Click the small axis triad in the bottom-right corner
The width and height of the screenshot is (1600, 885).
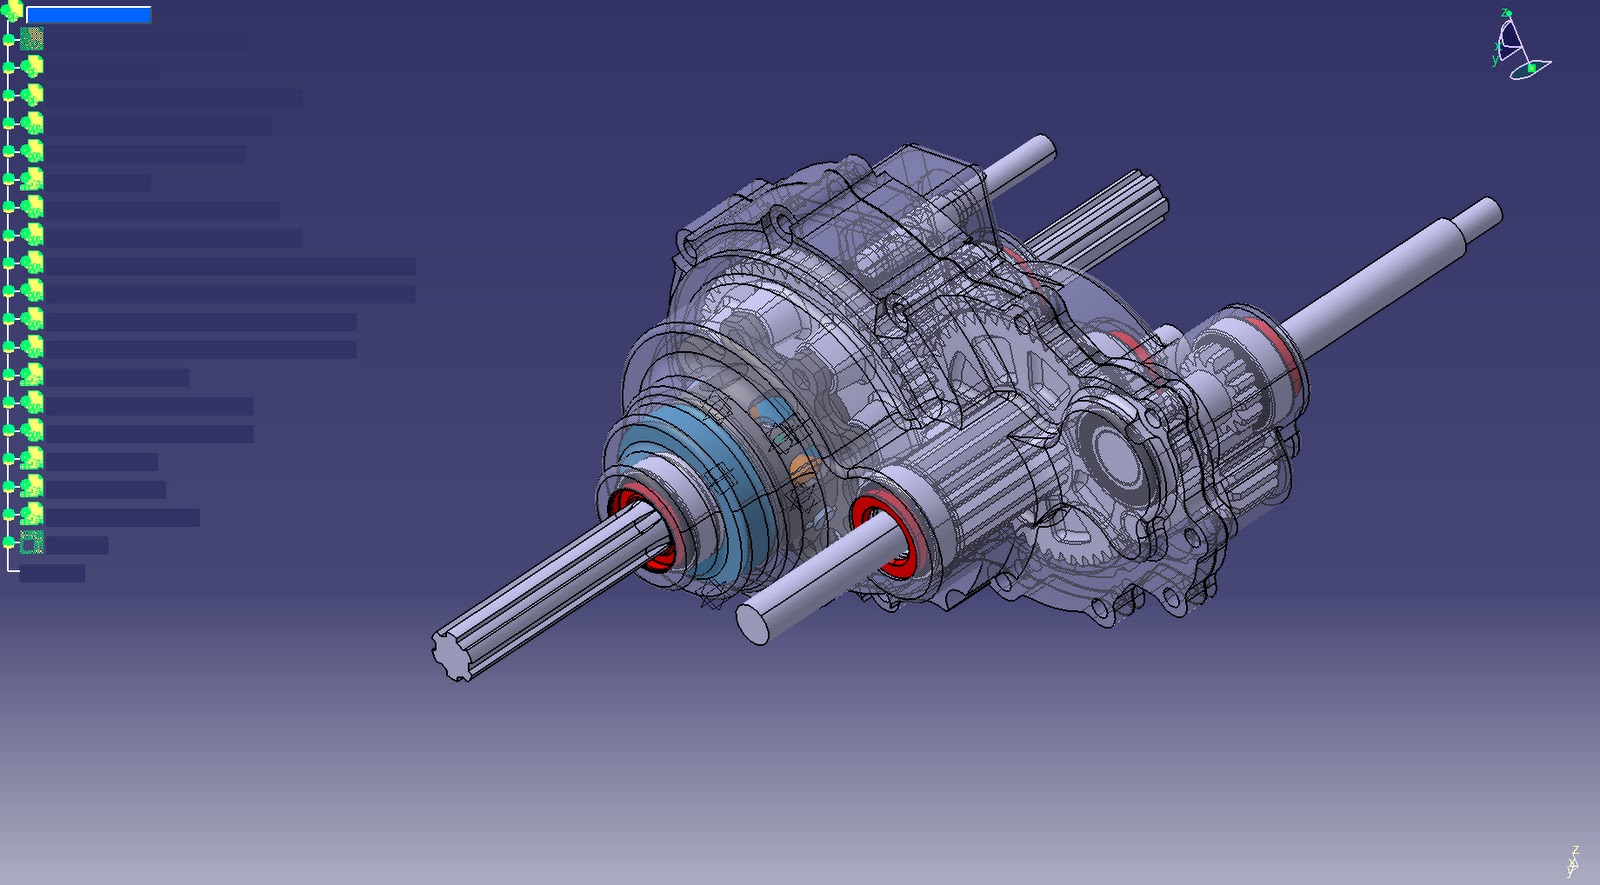point(1573,861)
